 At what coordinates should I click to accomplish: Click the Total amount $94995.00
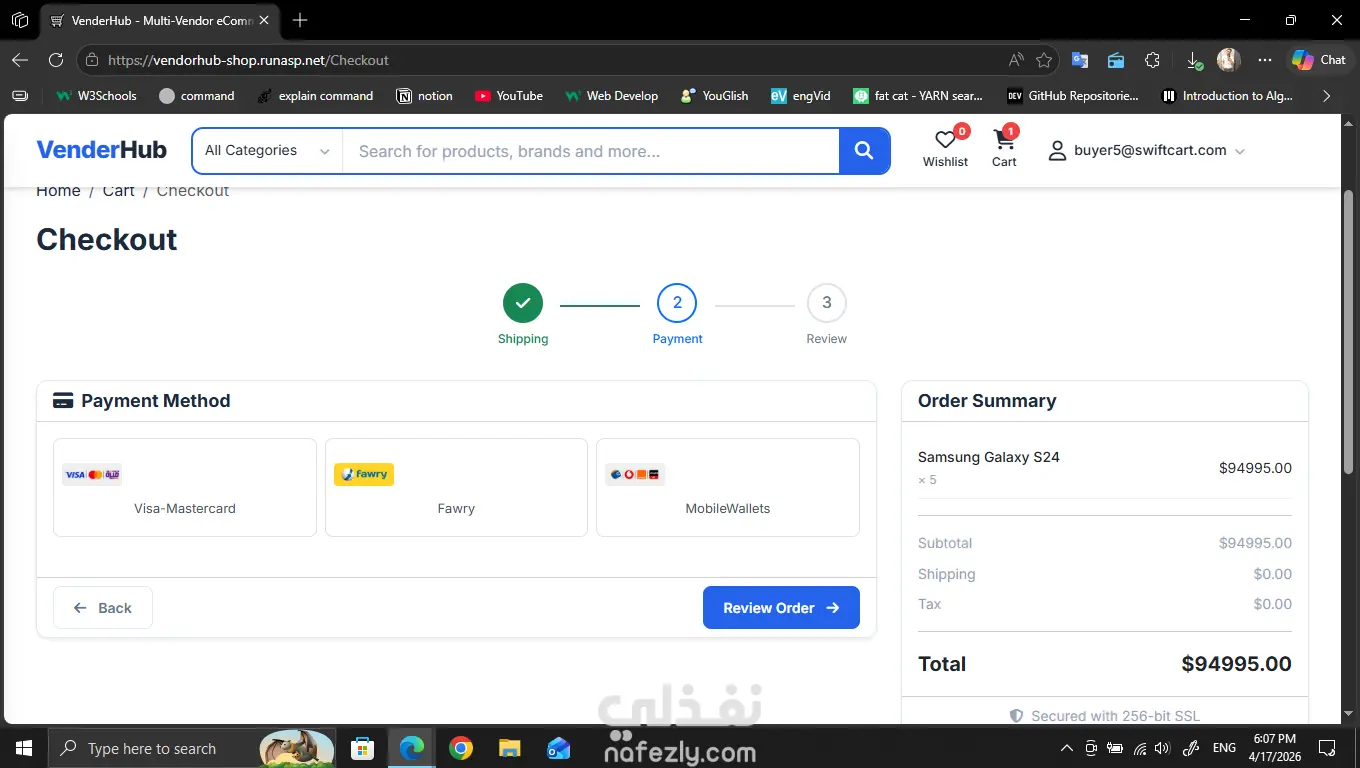[x=1236, y=664]
